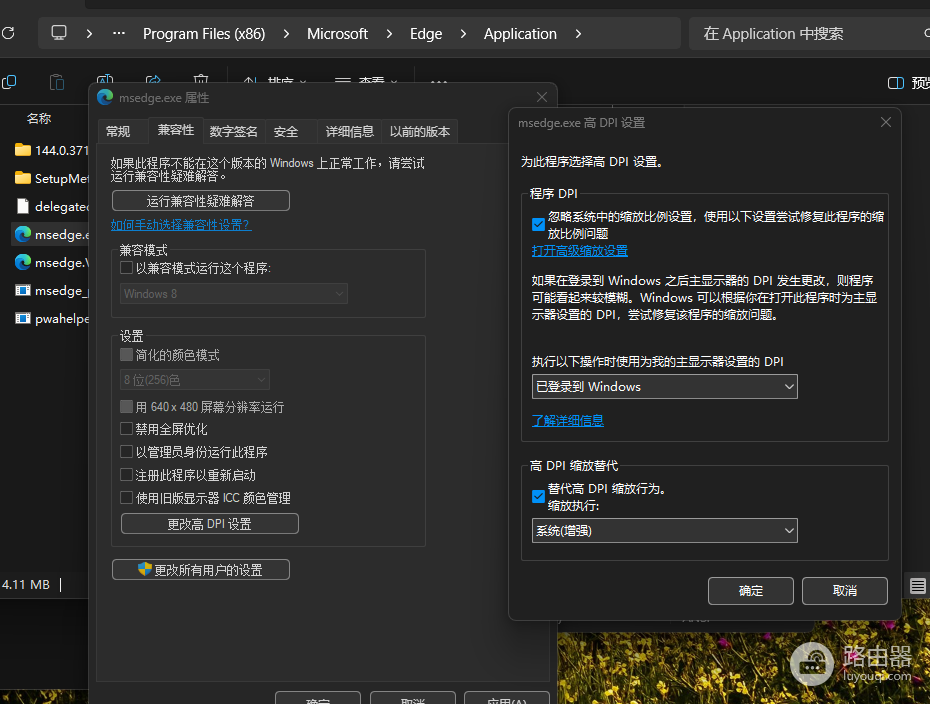Select the pwahelper file entry
Viewport: 930px width, 704px height.
point(52,318)
